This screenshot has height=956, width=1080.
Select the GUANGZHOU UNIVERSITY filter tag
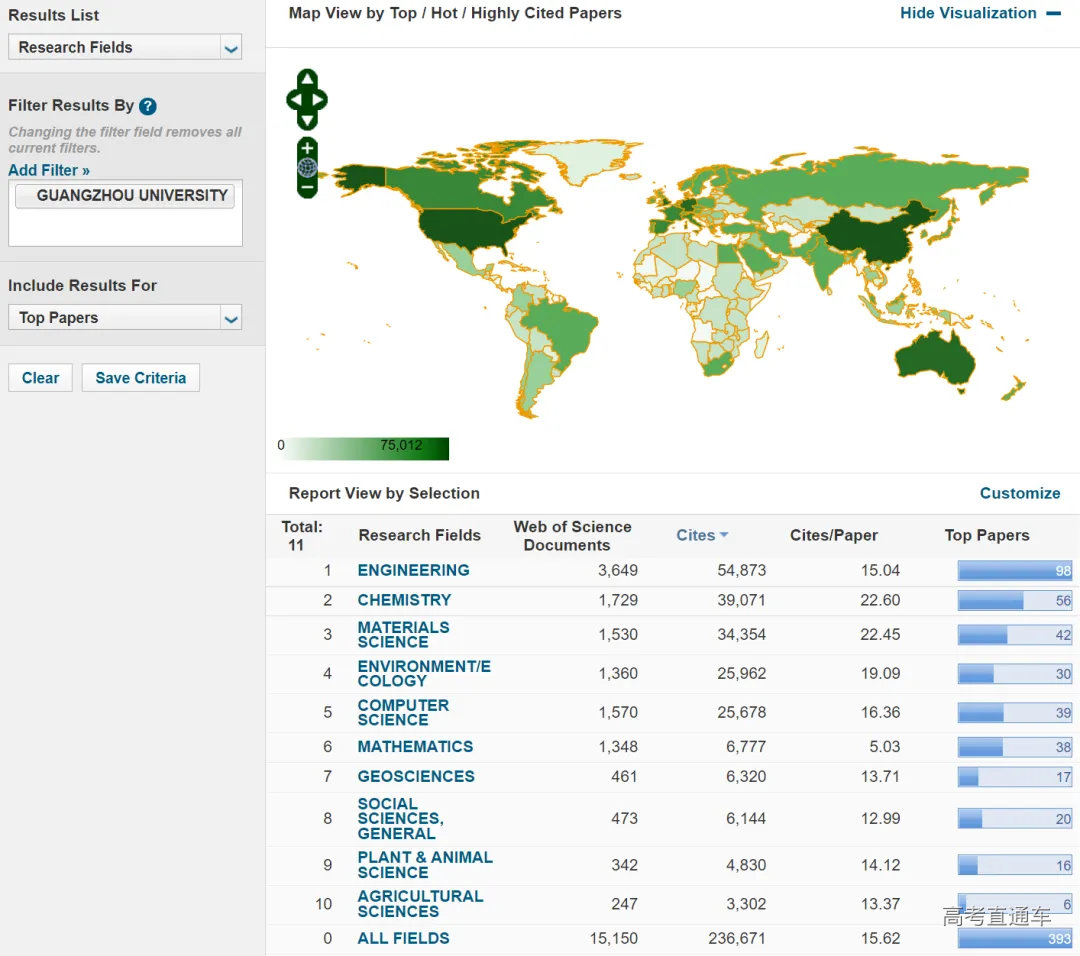coord(125,196)
